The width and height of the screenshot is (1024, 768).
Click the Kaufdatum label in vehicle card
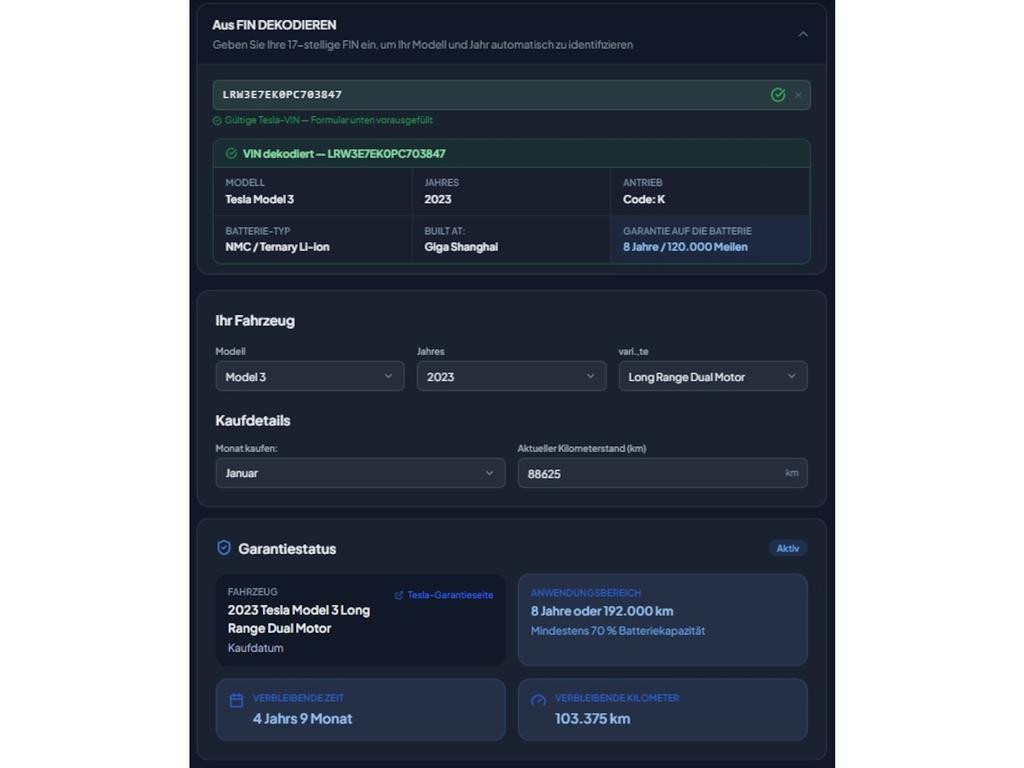tap(255, 648)
